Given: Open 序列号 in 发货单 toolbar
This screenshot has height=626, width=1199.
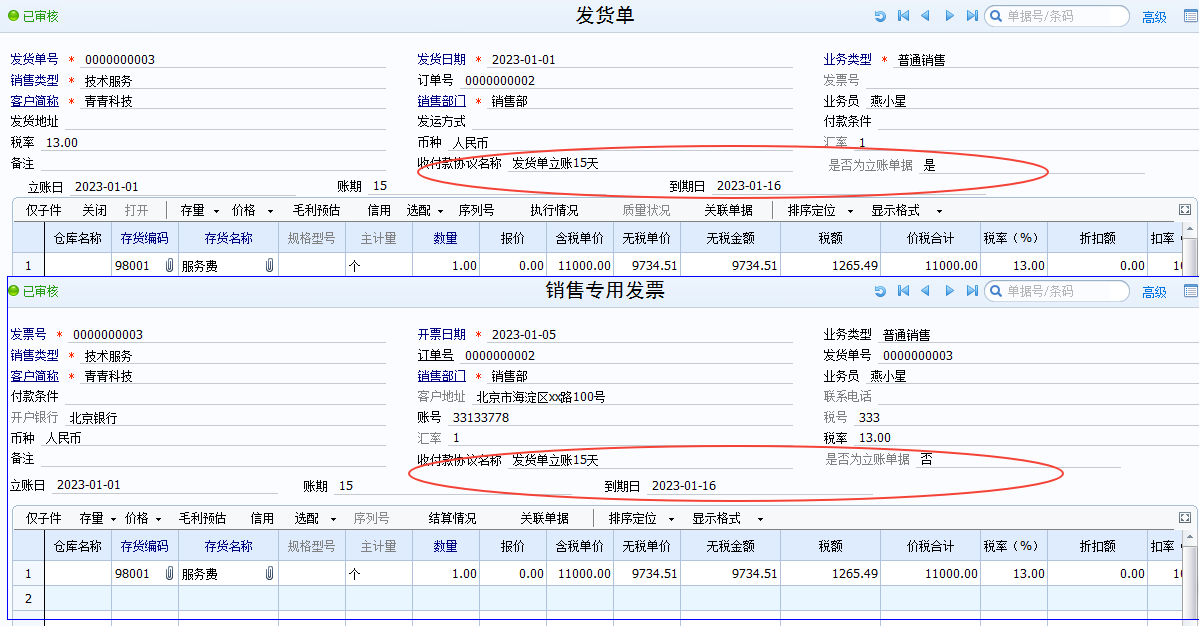Looking at the screenshot, I should coord(476,210).
